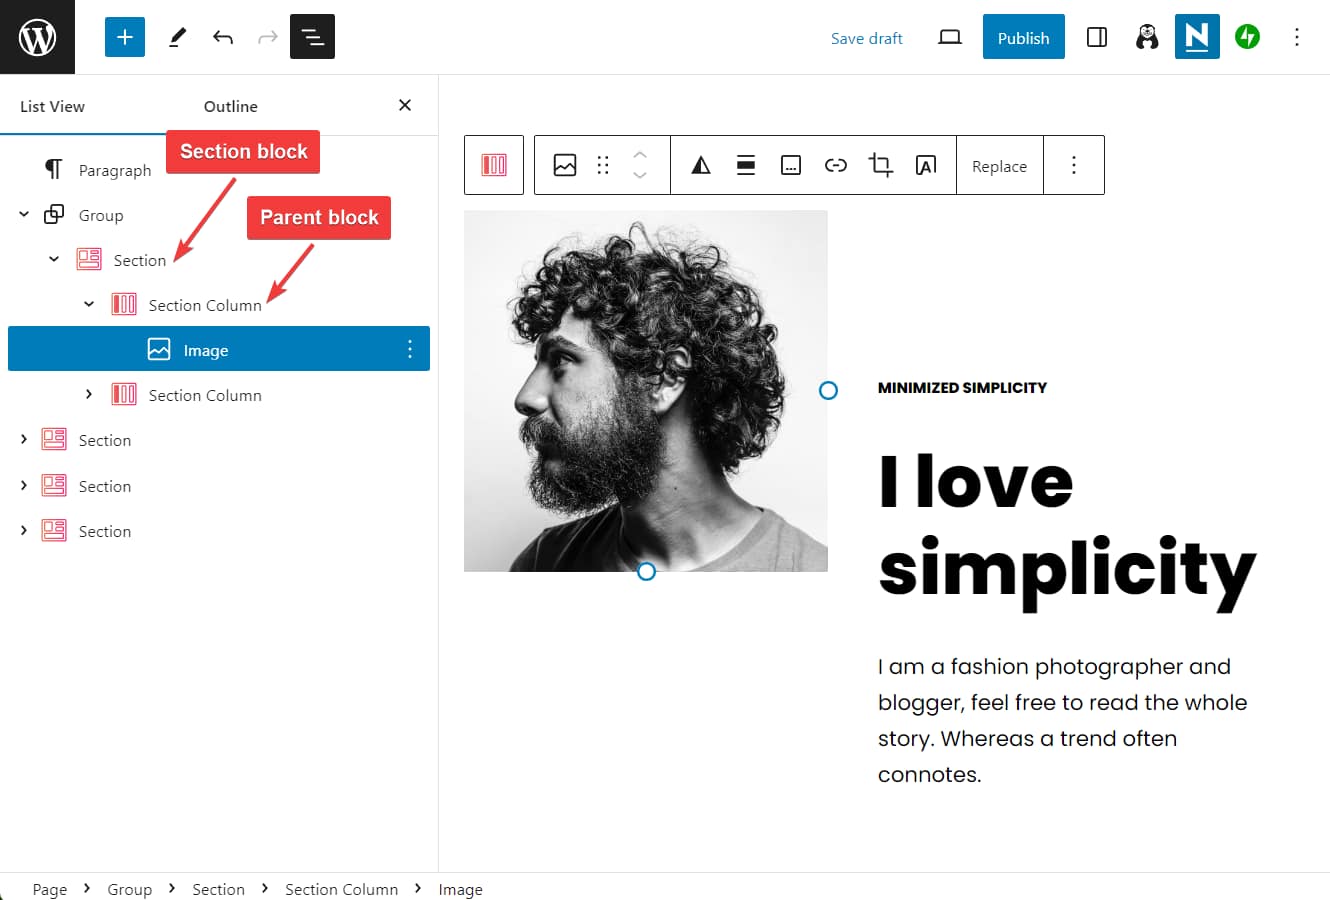Collapse the Group block in list

point(24,214)
